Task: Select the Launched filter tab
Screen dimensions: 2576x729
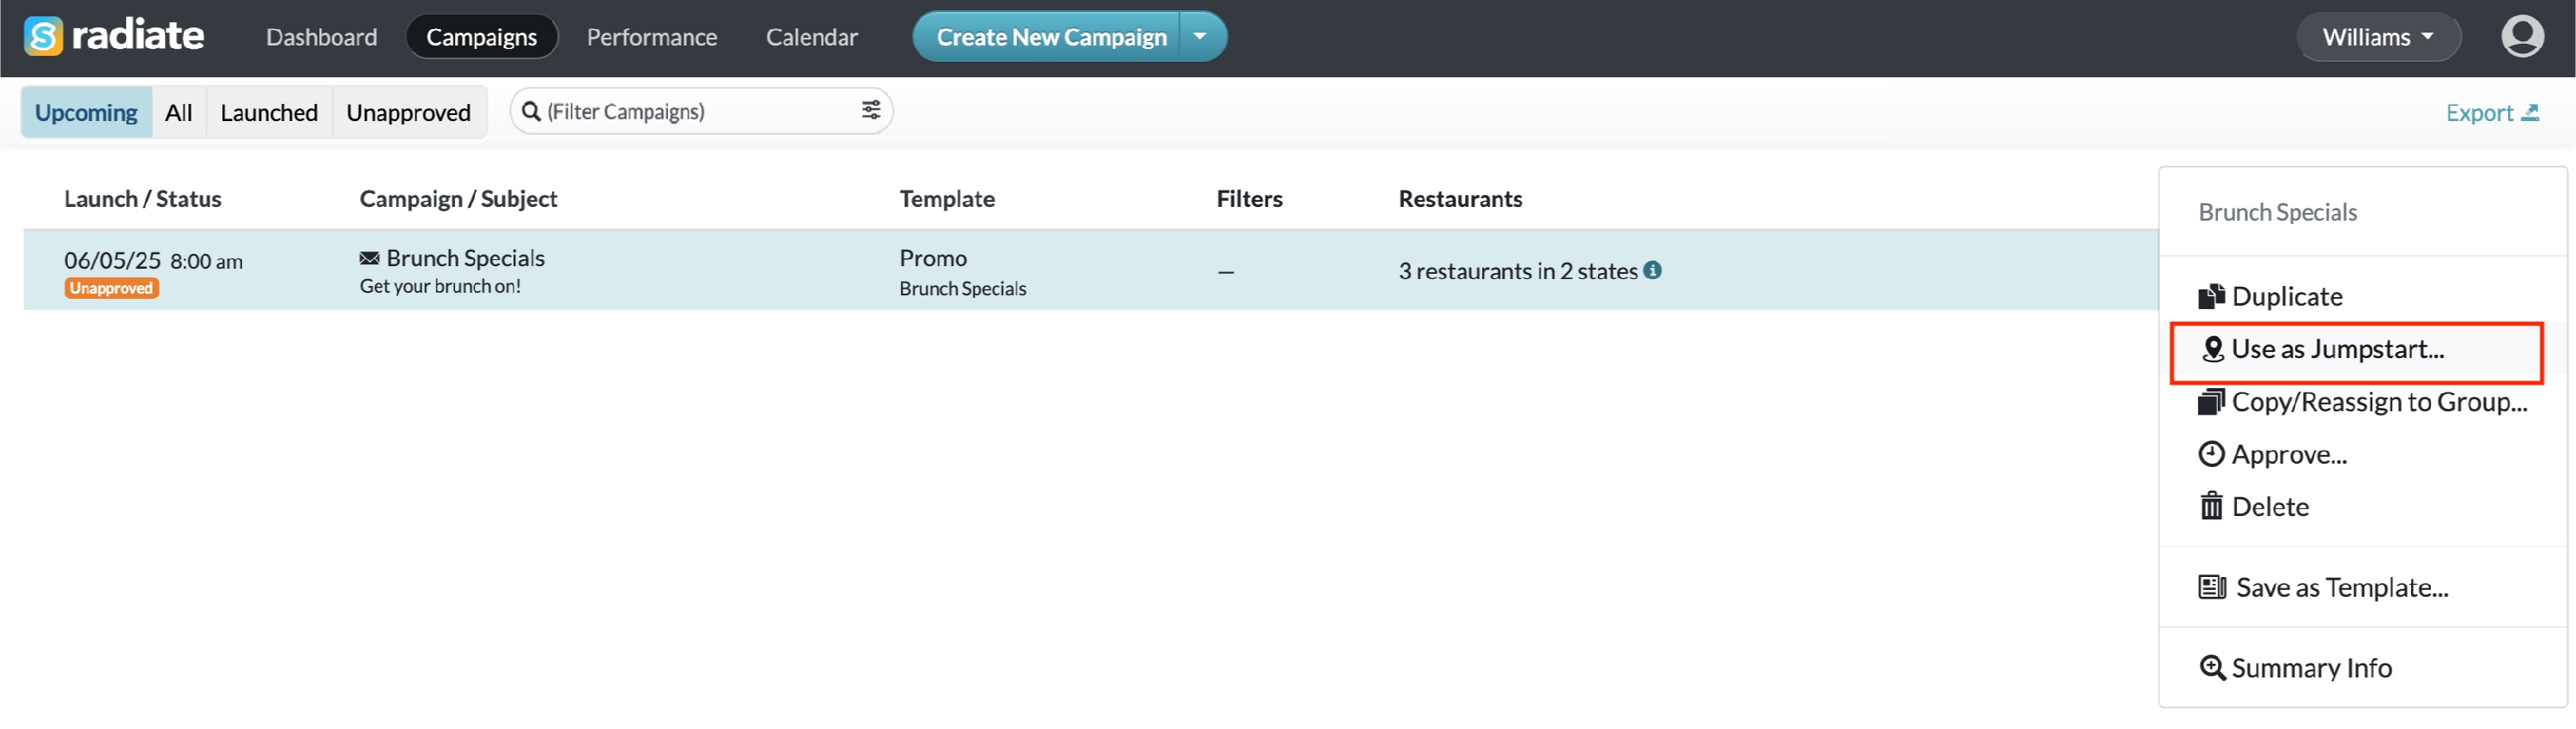Action: 269,112
